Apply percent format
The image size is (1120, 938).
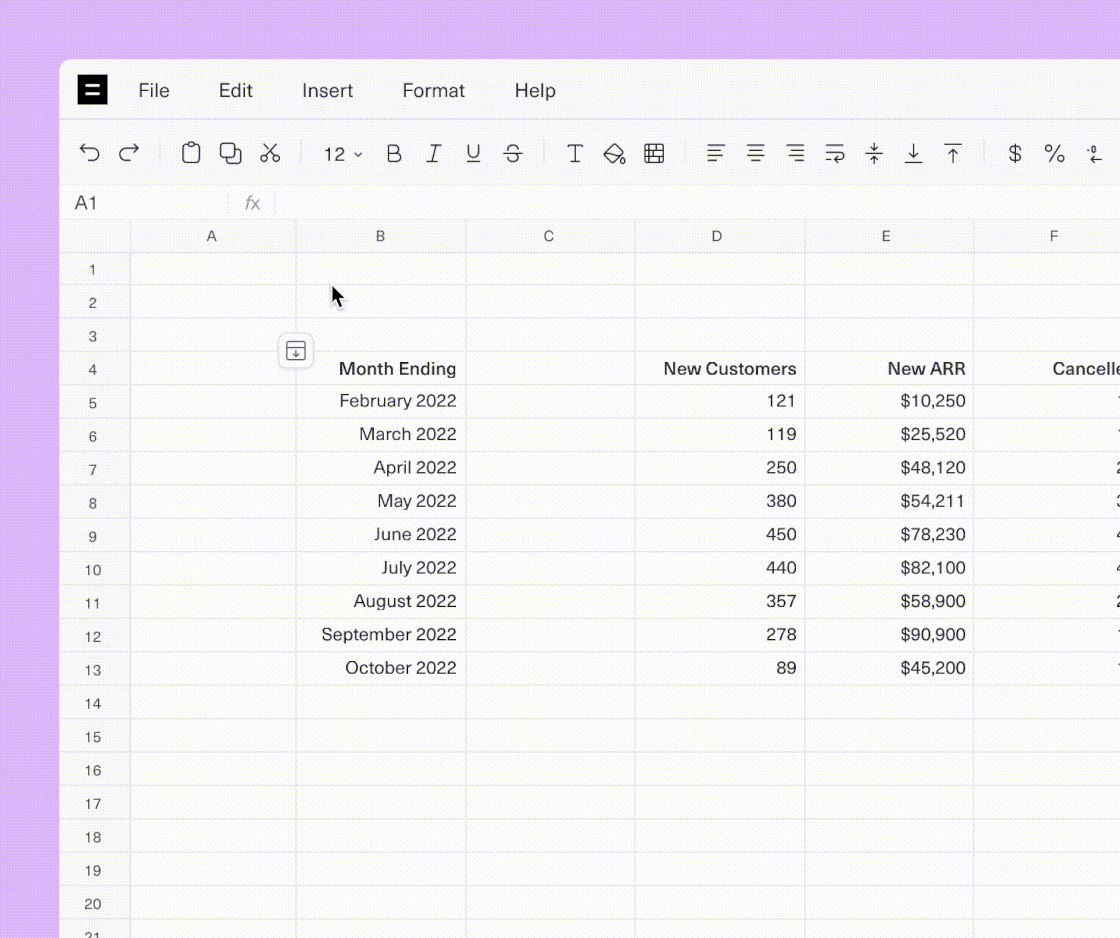pos(1054,154)
